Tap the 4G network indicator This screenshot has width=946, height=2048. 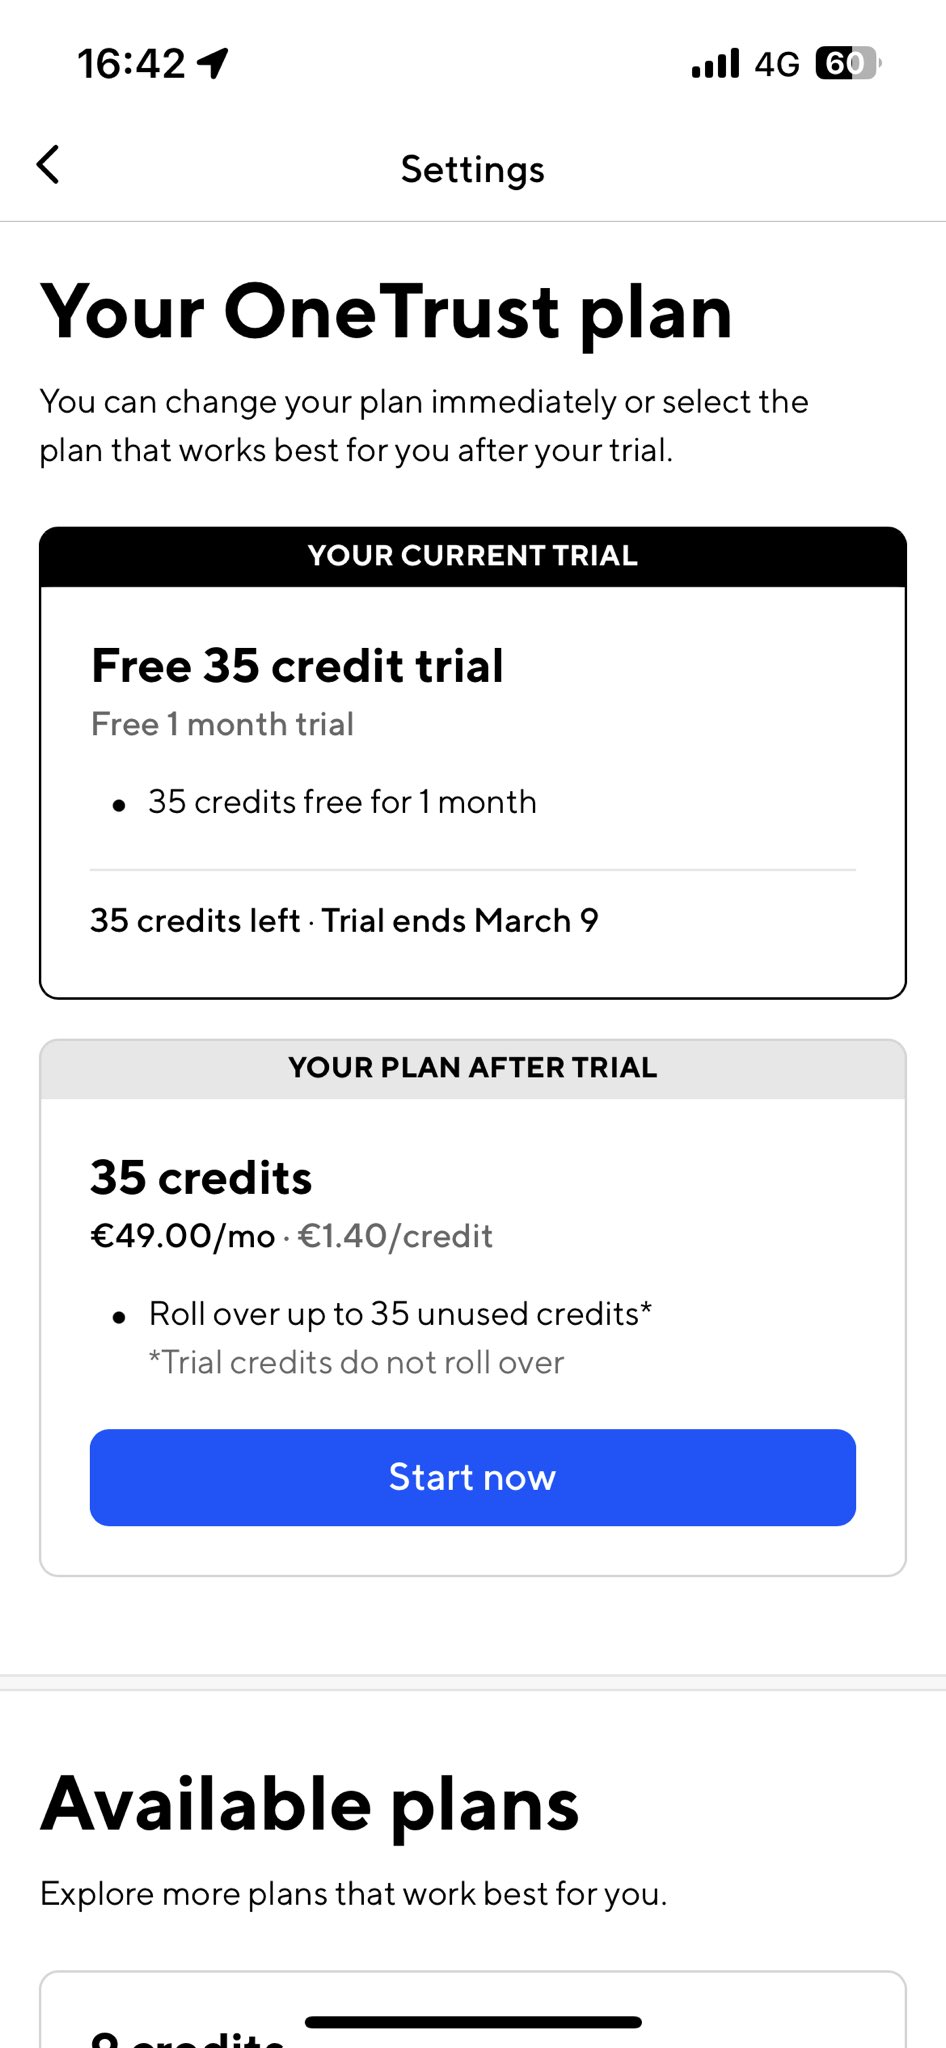pyautogui.click(x=777, y=64)
